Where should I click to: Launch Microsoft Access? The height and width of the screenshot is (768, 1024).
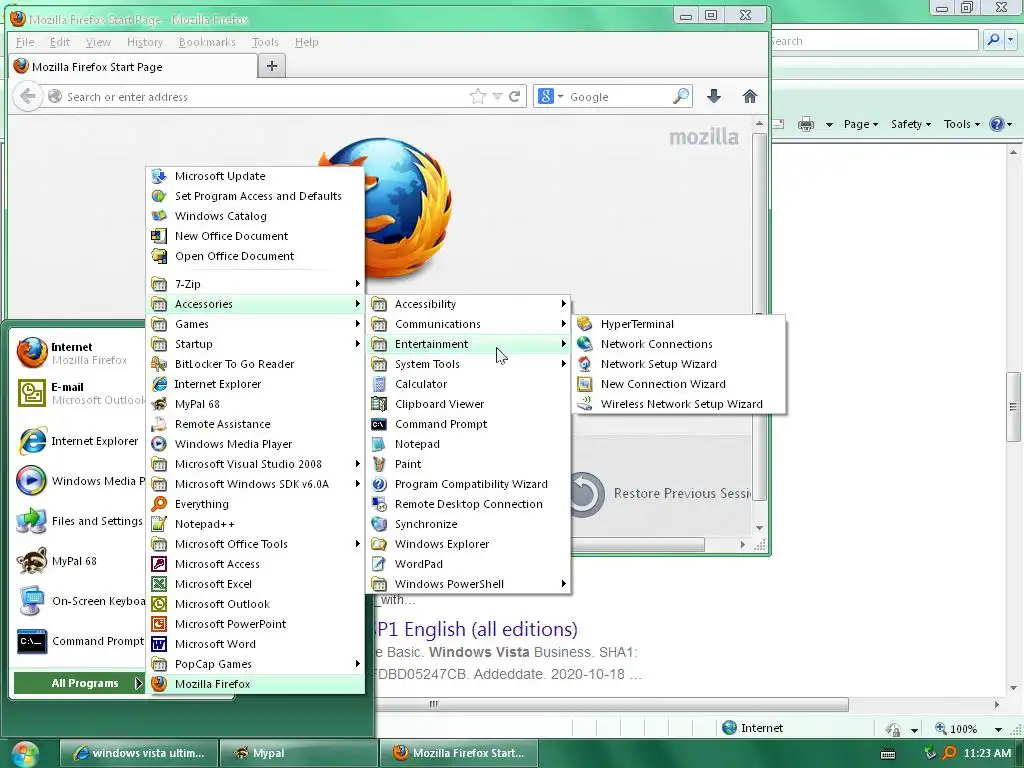click(x=255, y=564)
